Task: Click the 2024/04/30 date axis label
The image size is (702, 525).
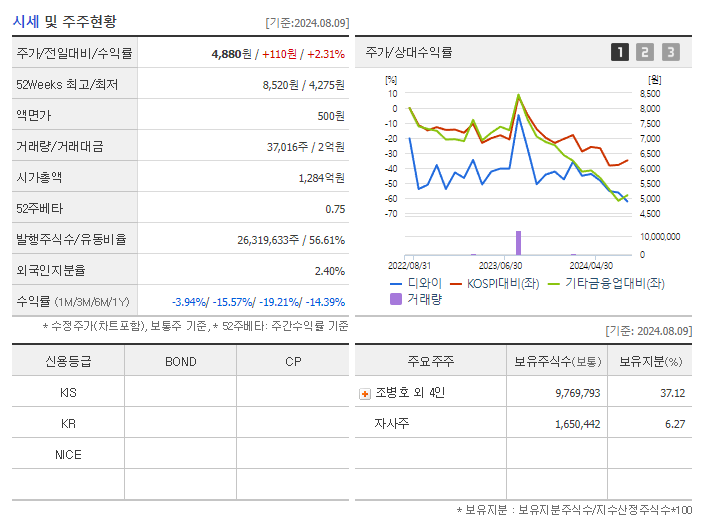Action: [591, 266]
